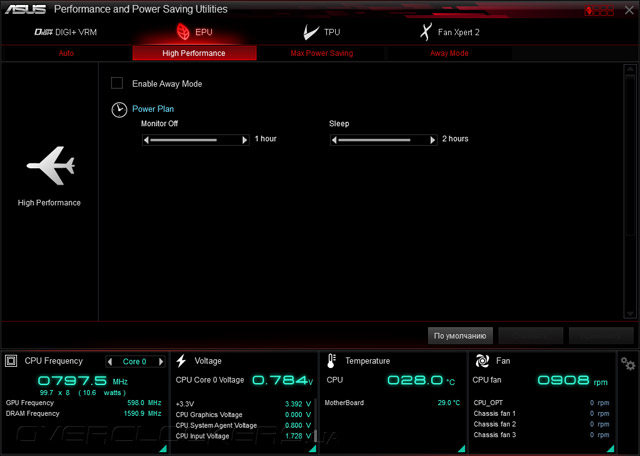Click the CPU Core 0 Voltage label
This screenshot has height=456, width=640.
click(x=210, y=380)
